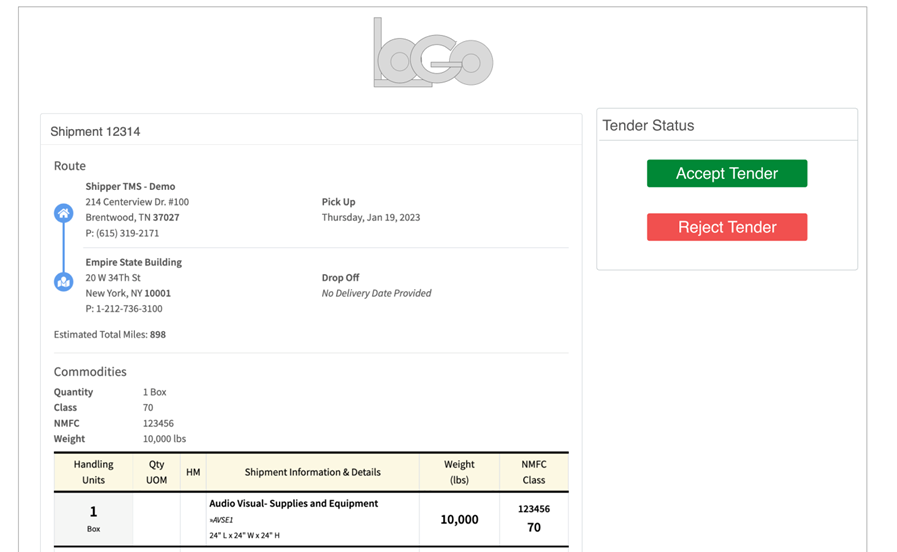The height and width of the screenshot is (552, 897).
Task: Click the shipper phone number (615) 319-2171
Action: click(x=122, y=233)
